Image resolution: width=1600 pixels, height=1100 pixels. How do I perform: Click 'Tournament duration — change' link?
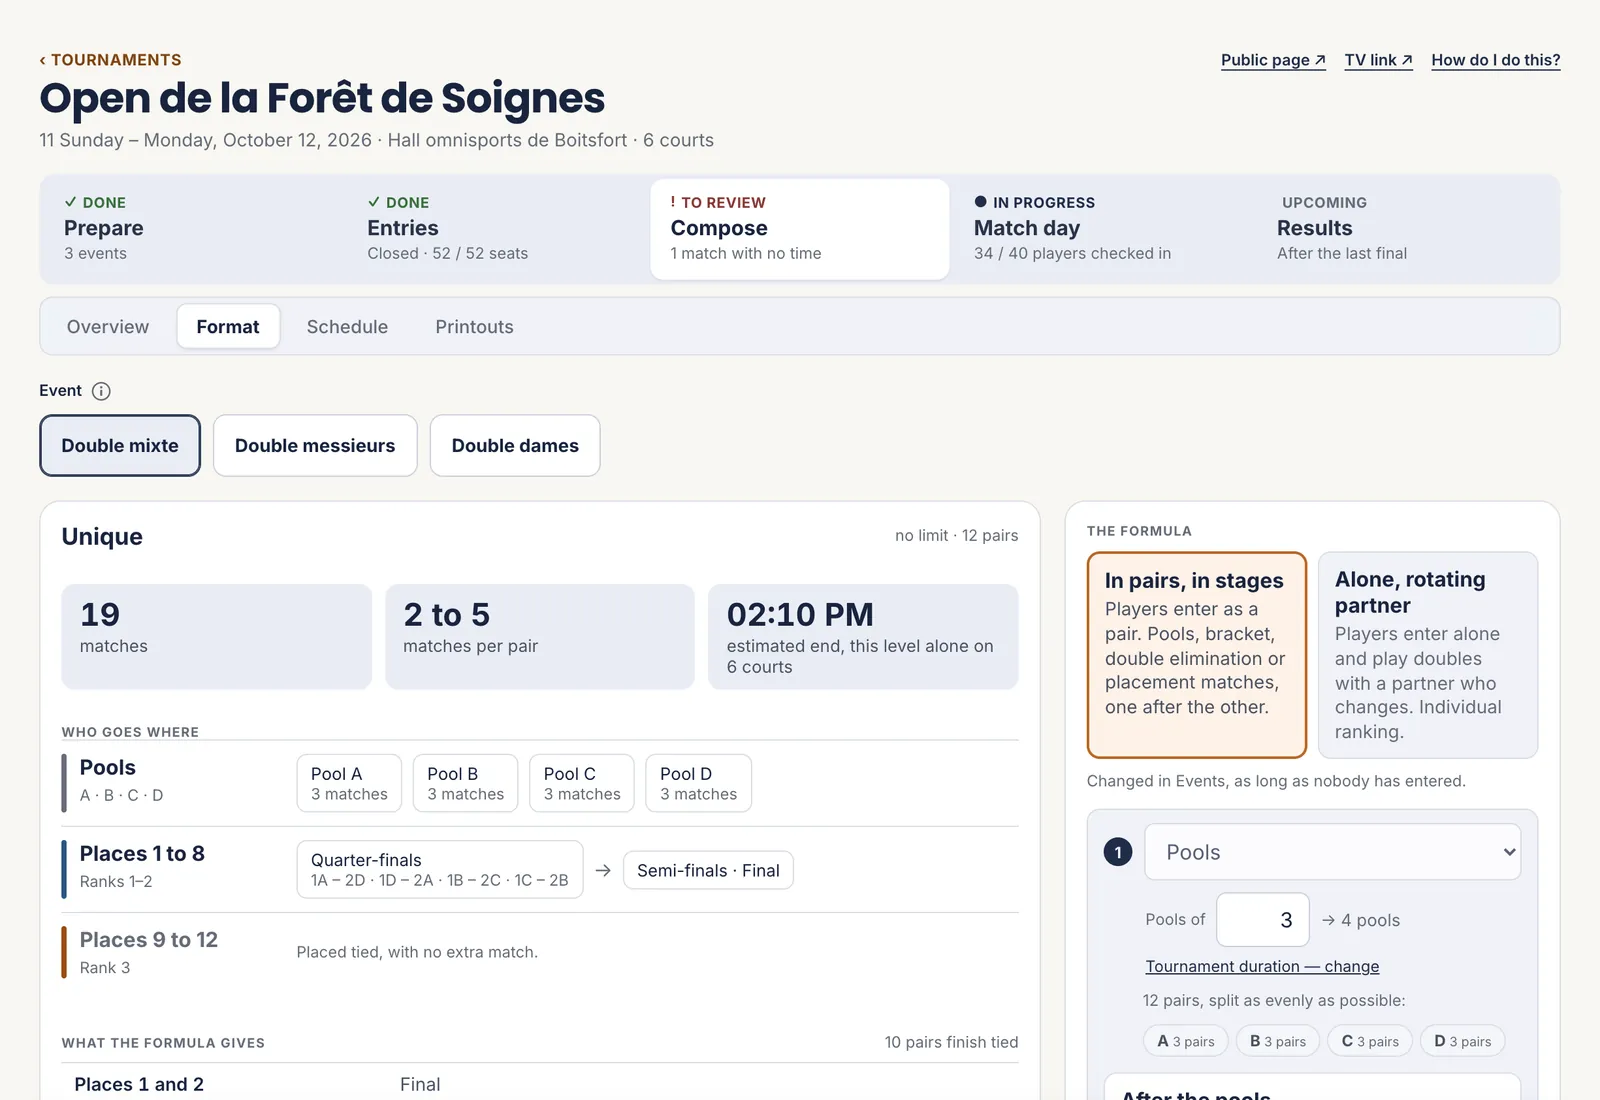1262,966
